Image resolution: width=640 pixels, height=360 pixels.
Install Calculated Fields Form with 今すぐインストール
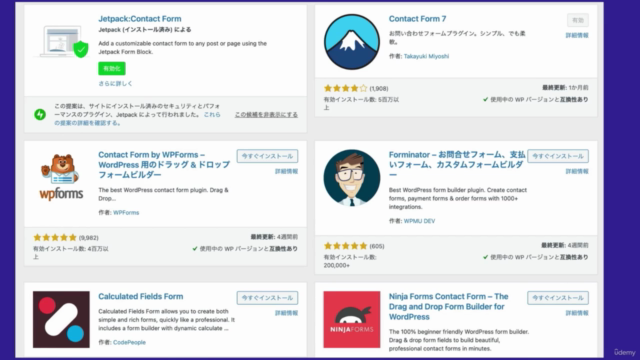coord(267,298)
